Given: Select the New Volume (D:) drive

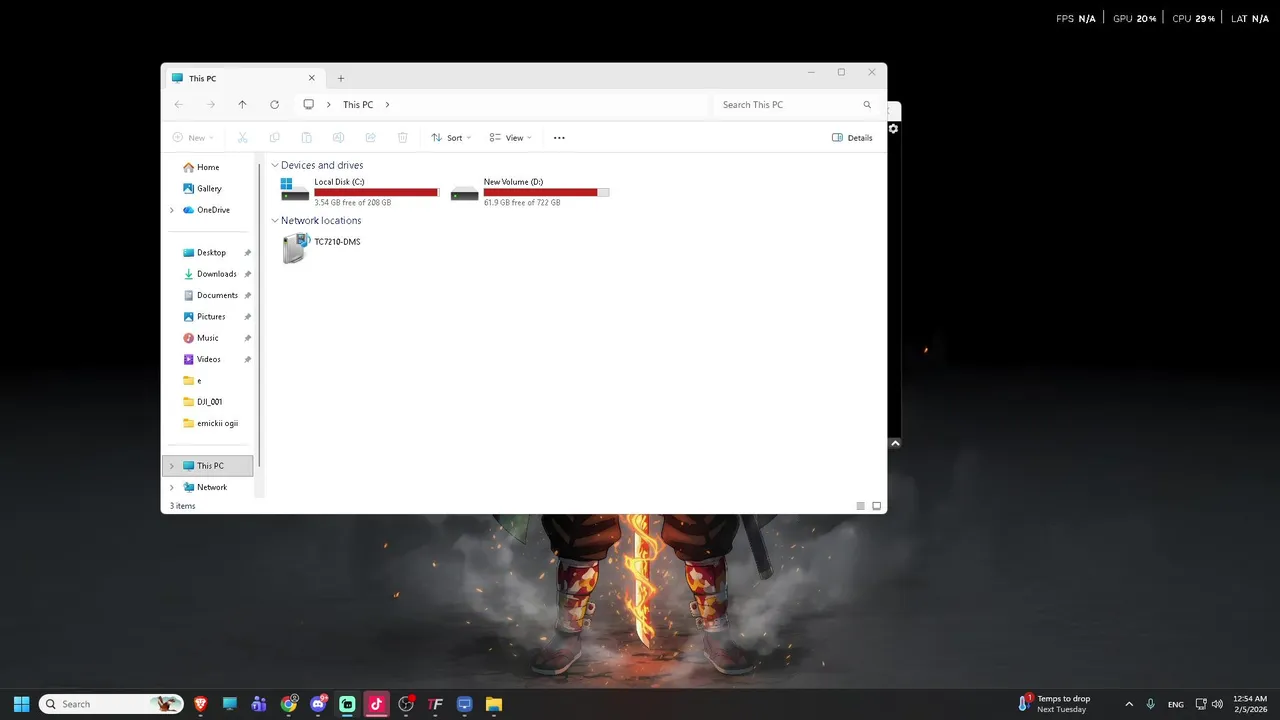Looking at the screenshot, I should 530,191.
